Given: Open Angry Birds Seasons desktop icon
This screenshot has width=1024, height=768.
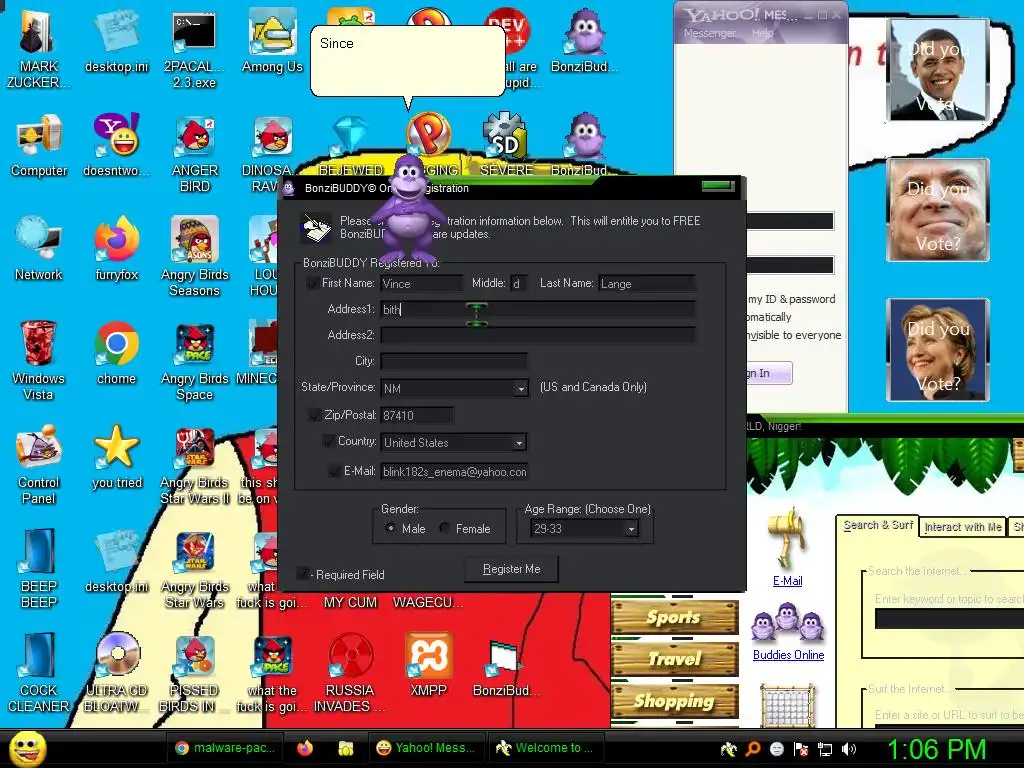Looking at the screenshot, I should (195, 257).
